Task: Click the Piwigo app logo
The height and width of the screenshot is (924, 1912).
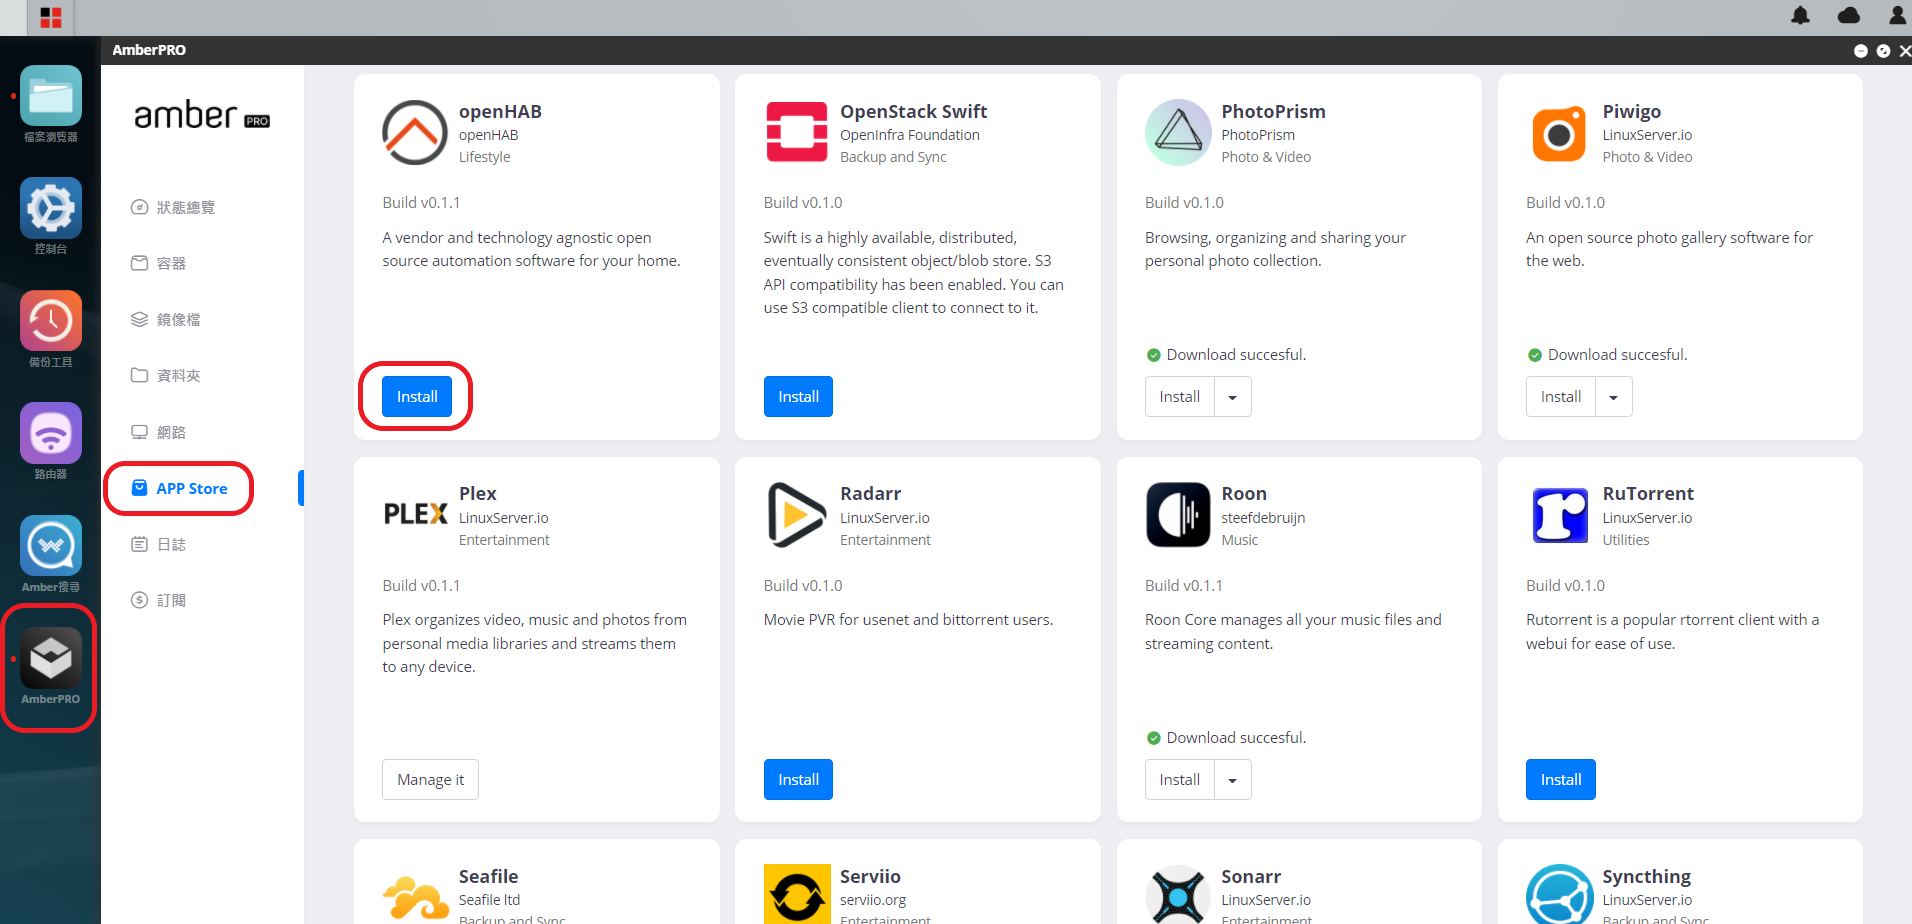Action: [x=1559, y=133]
